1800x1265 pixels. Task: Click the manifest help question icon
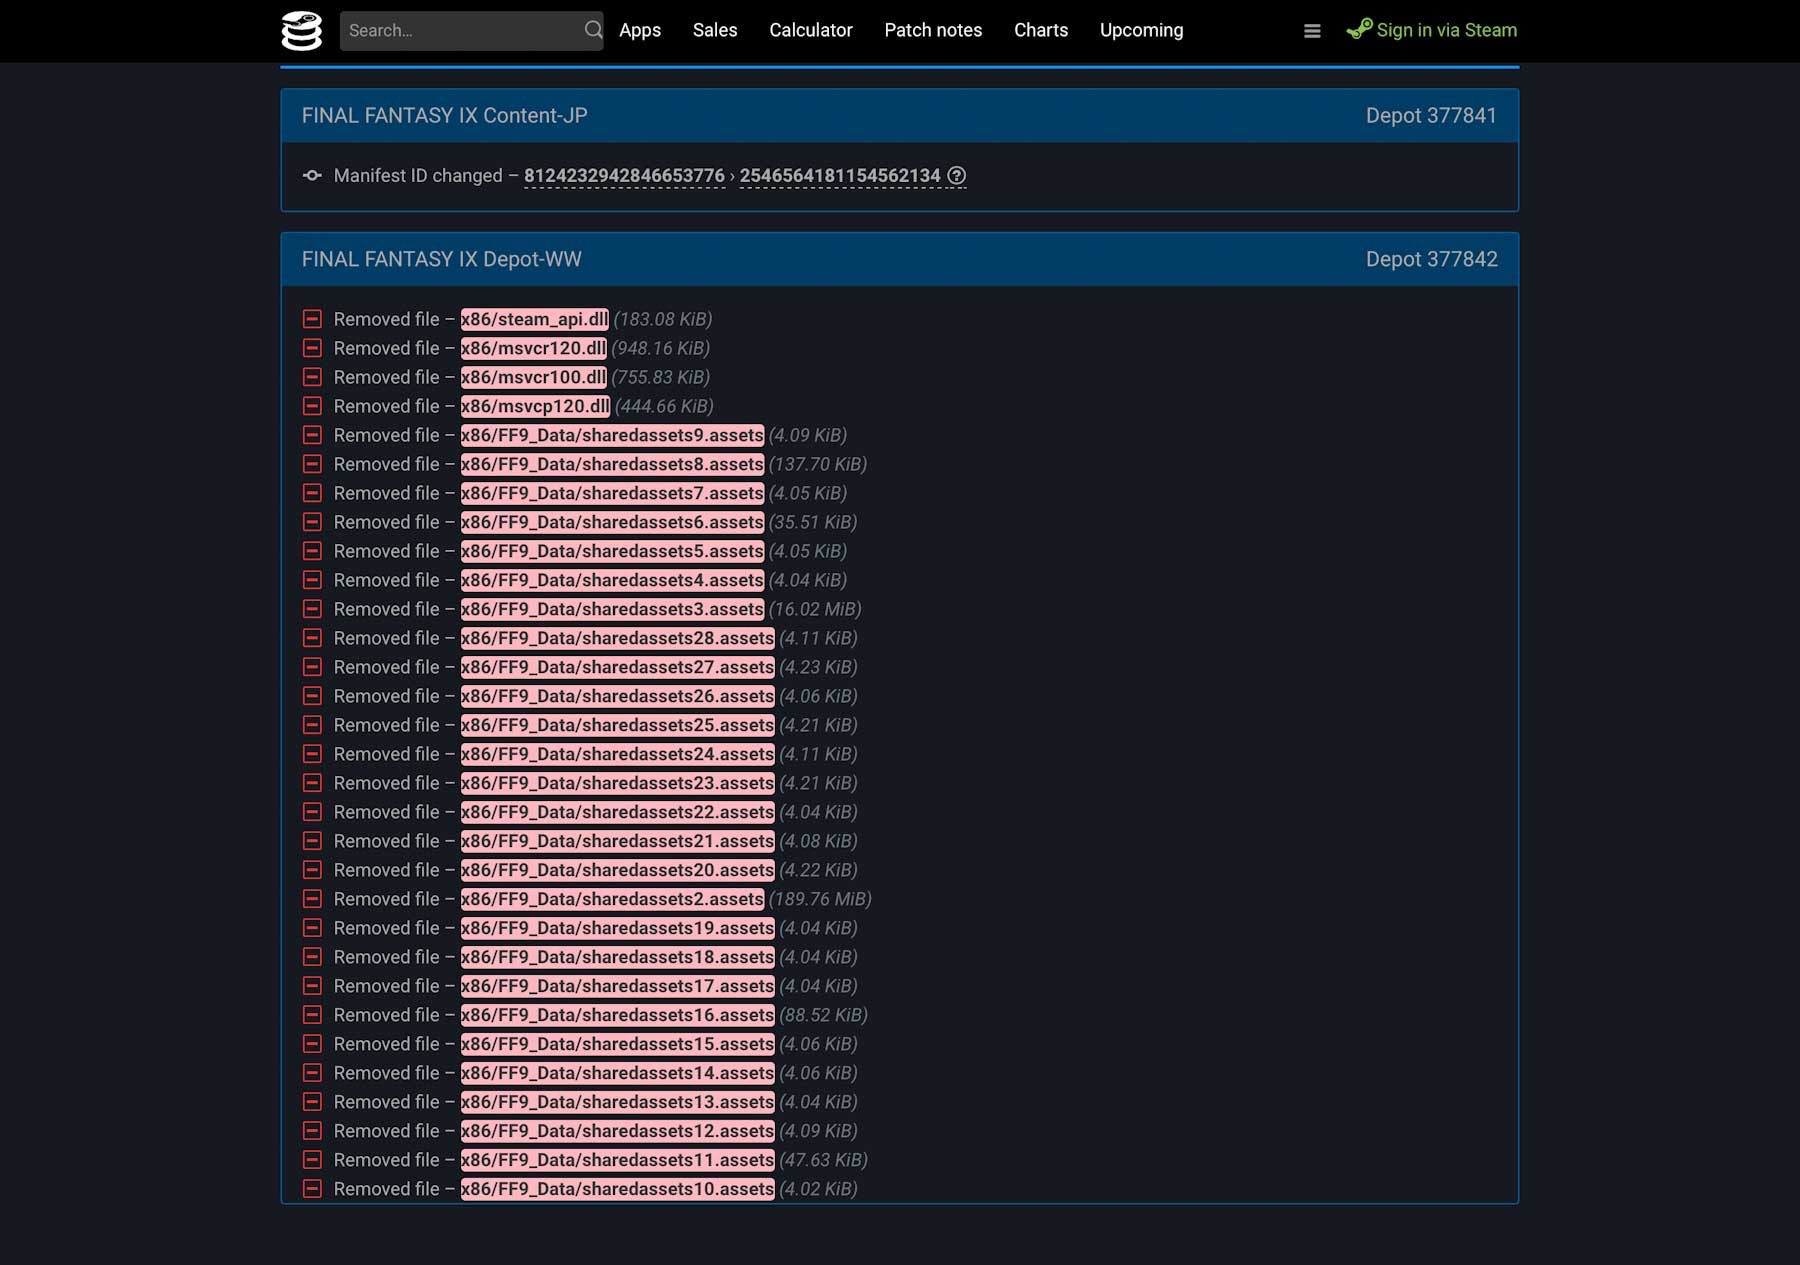point(957,176)
